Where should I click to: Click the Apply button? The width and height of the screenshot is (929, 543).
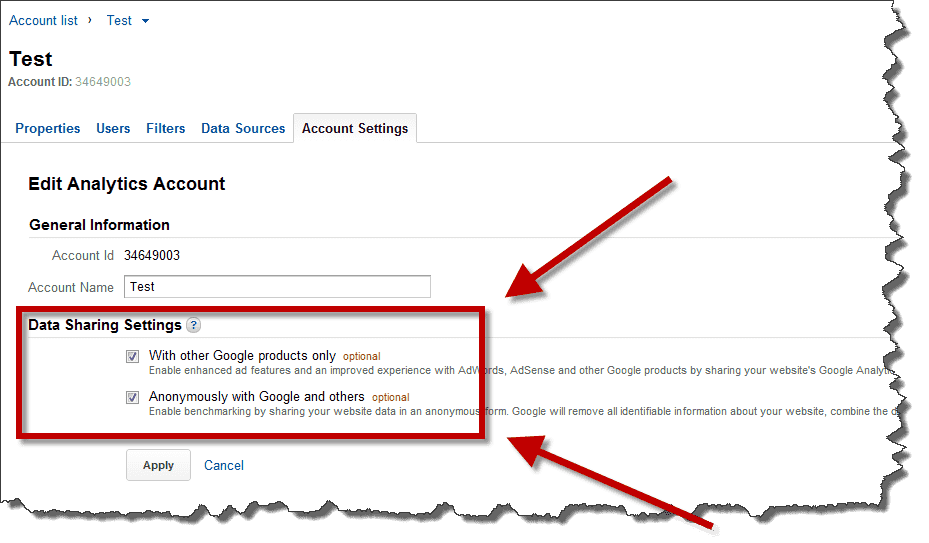click(x=158, y=465)
